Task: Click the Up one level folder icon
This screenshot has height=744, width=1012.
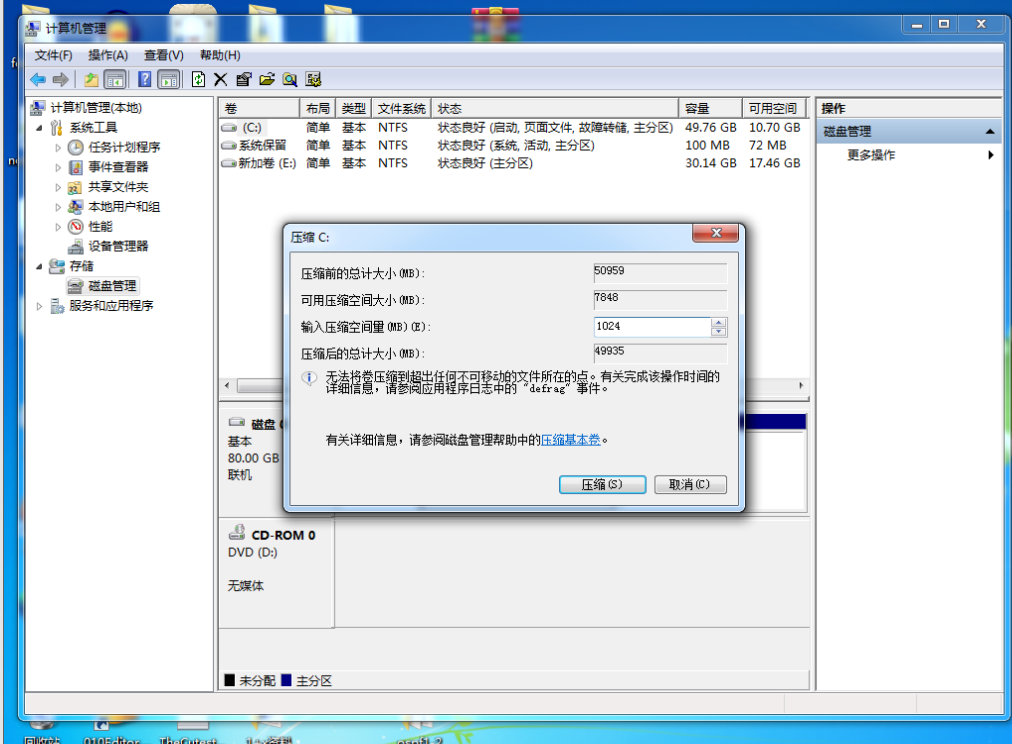Action: [92, 80]
